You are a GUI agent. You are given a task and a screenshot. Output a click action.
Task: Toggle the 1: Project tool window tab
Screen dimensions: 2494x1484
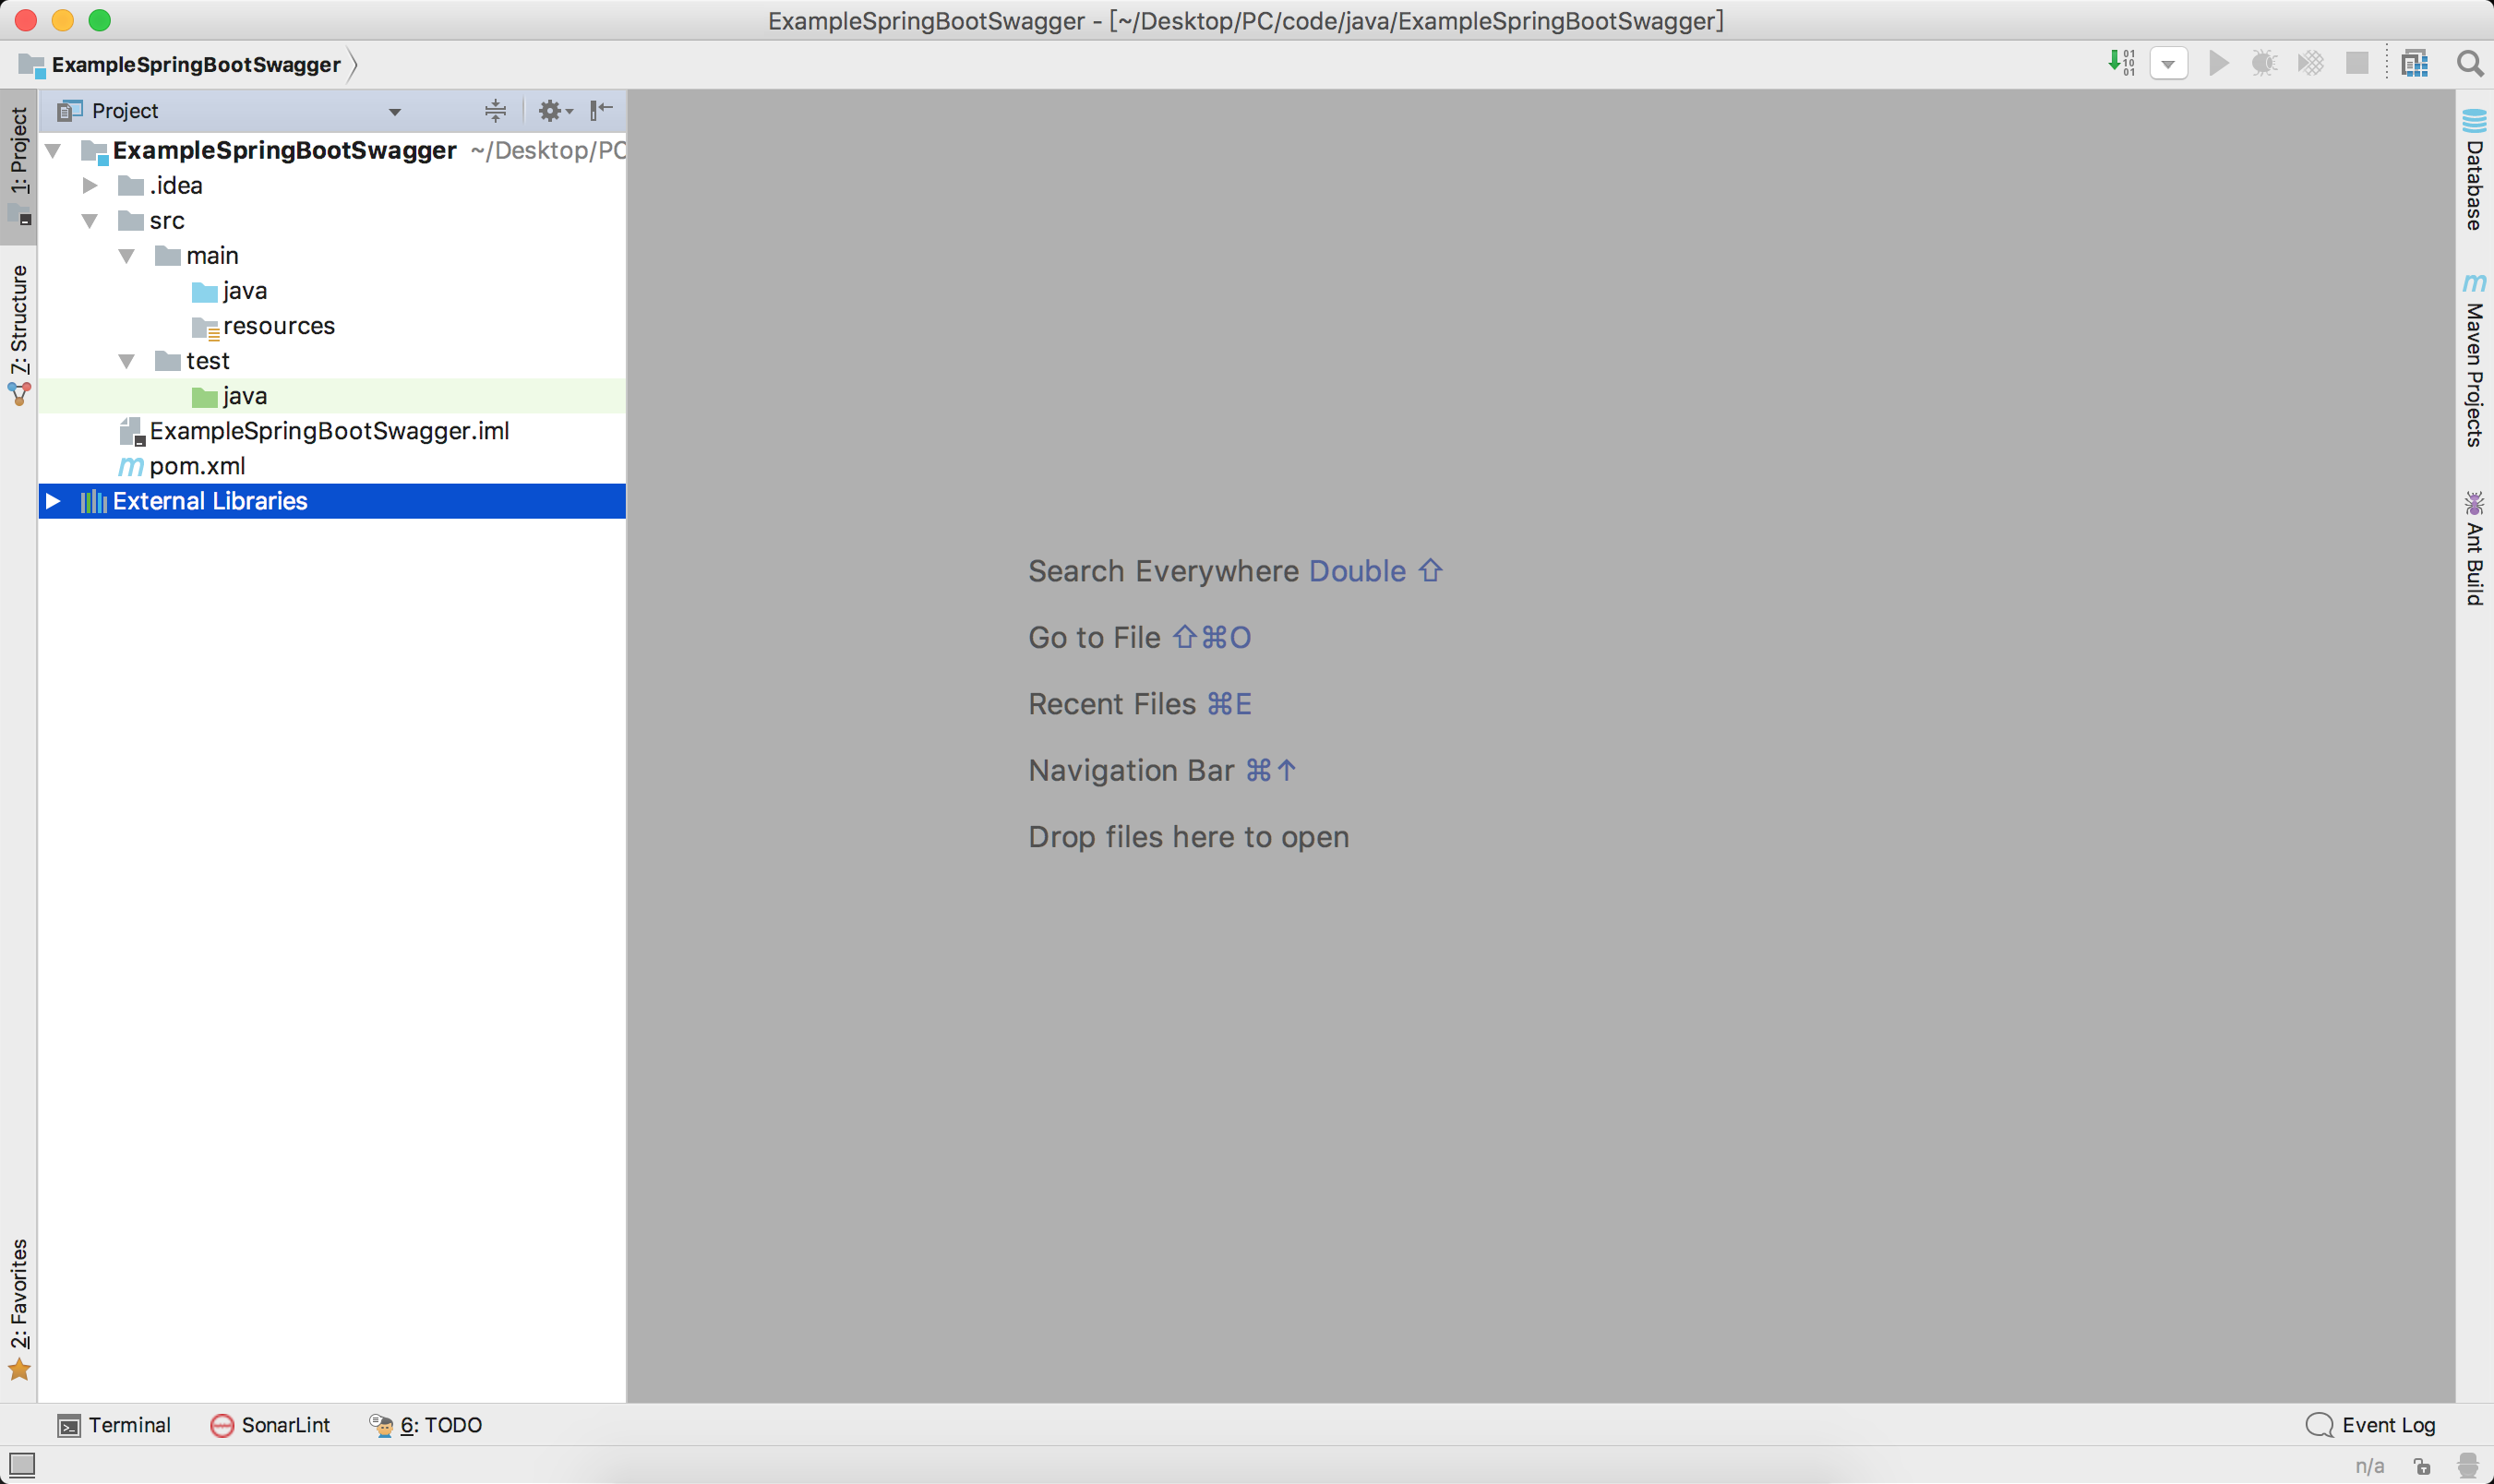point(19,167)
